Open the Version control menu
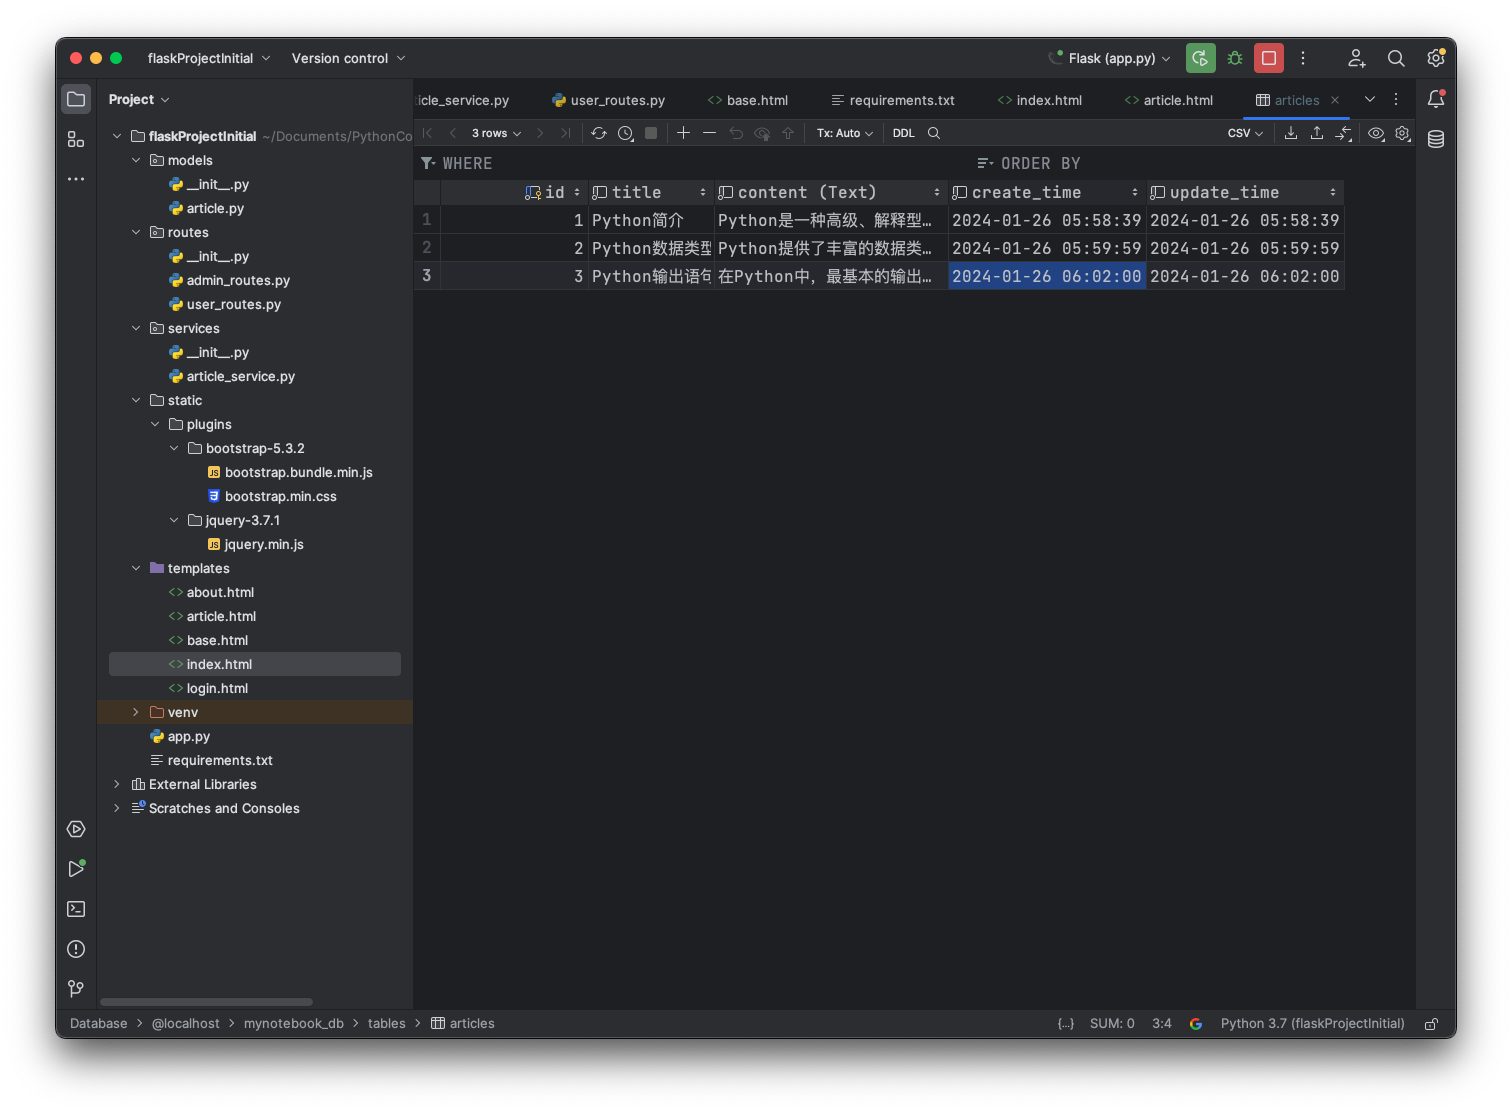The image size is (1512, 1112). tap(348, 58)
